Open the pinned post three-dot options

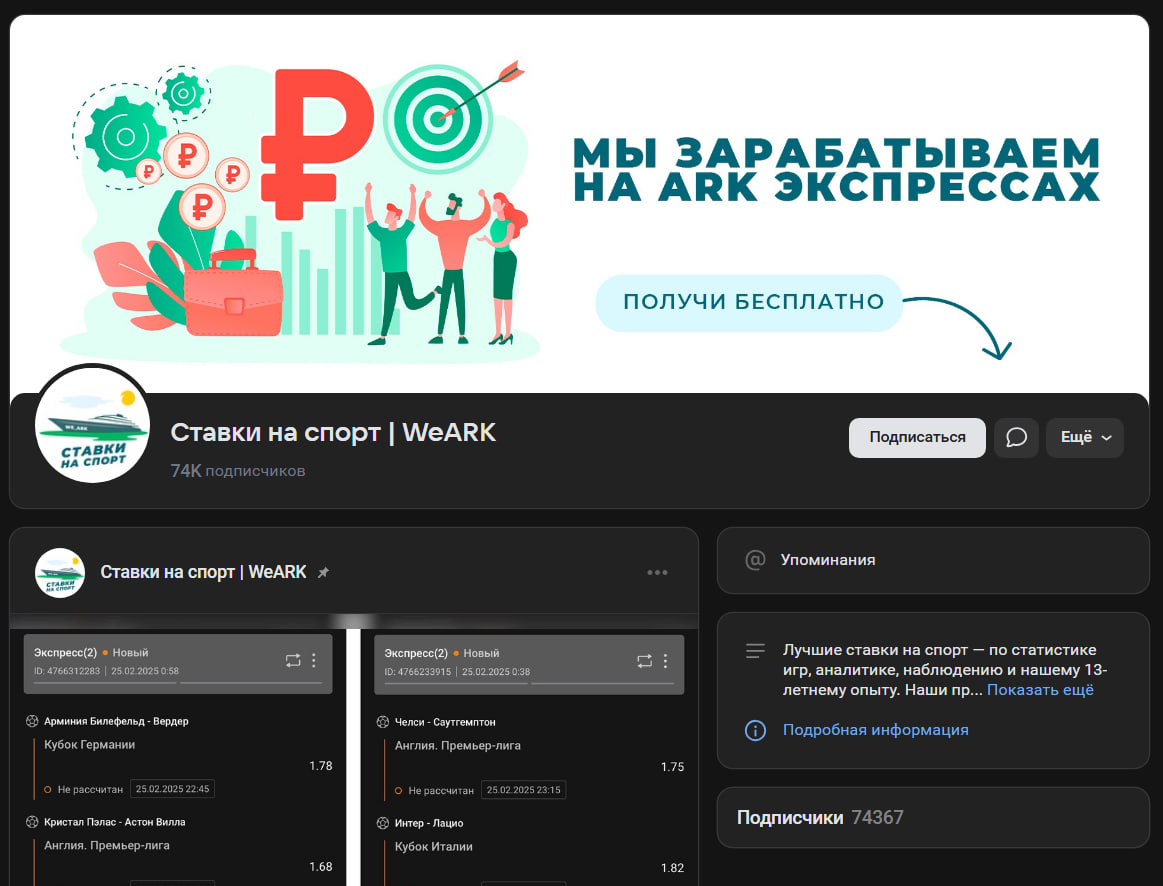pyautogui.click(x=657, y=572)
